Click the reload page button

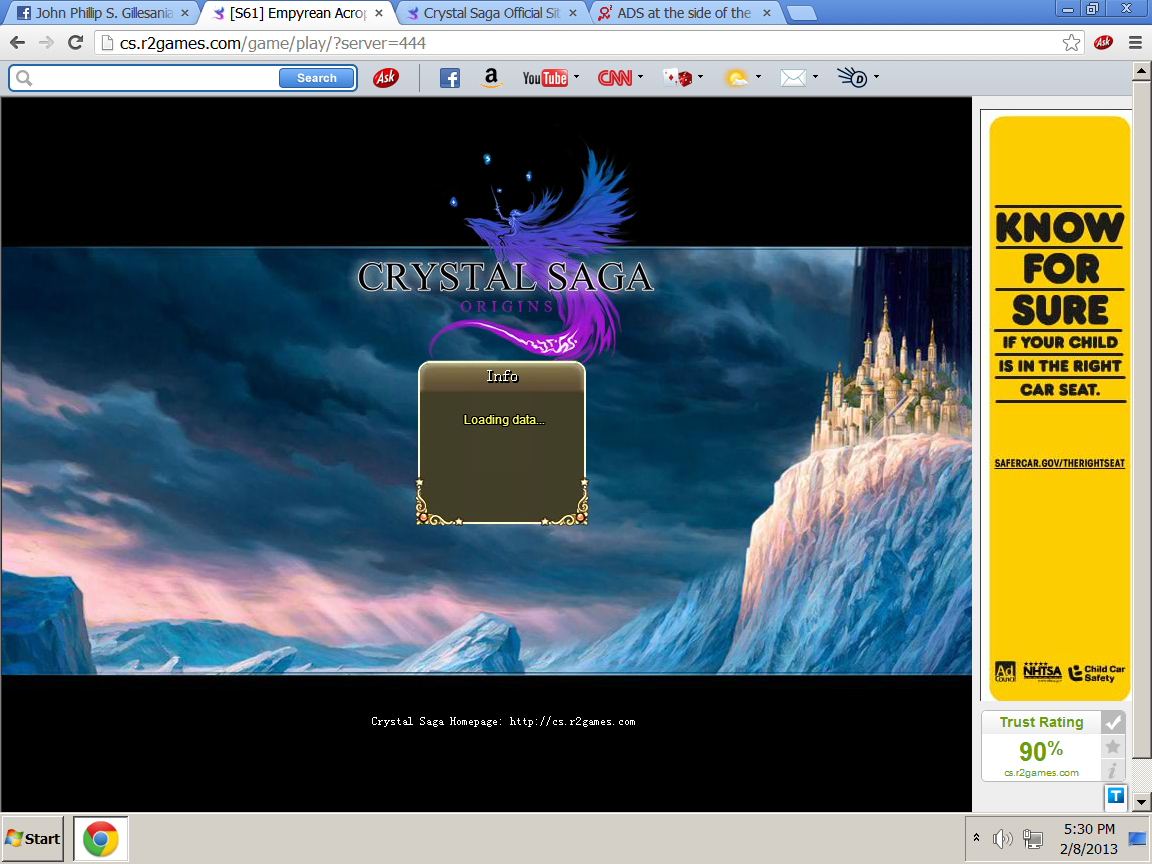(75, 42)
